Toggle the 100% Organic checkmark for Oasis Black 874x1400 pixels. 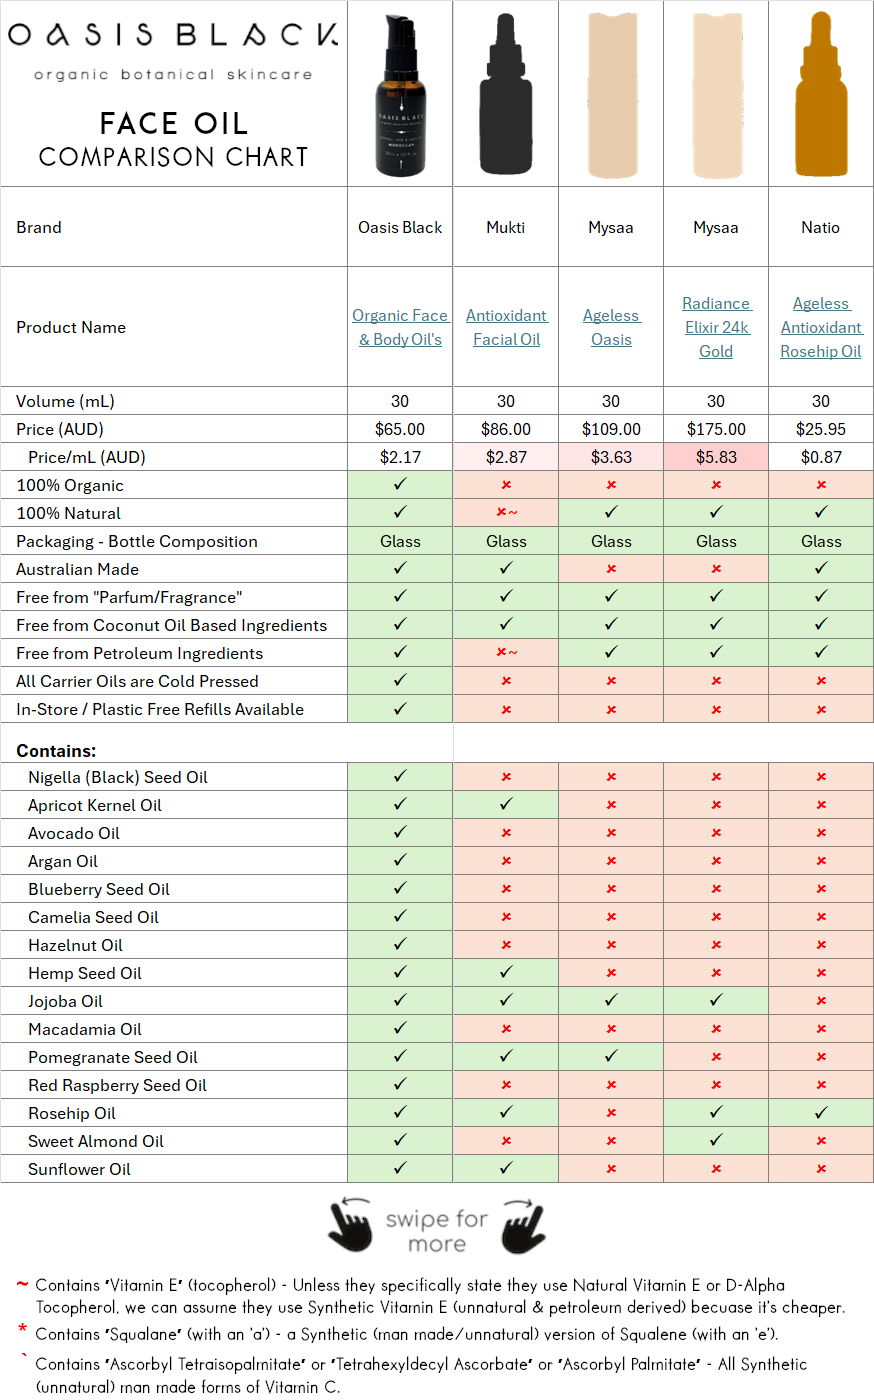[x=399, y=485]
